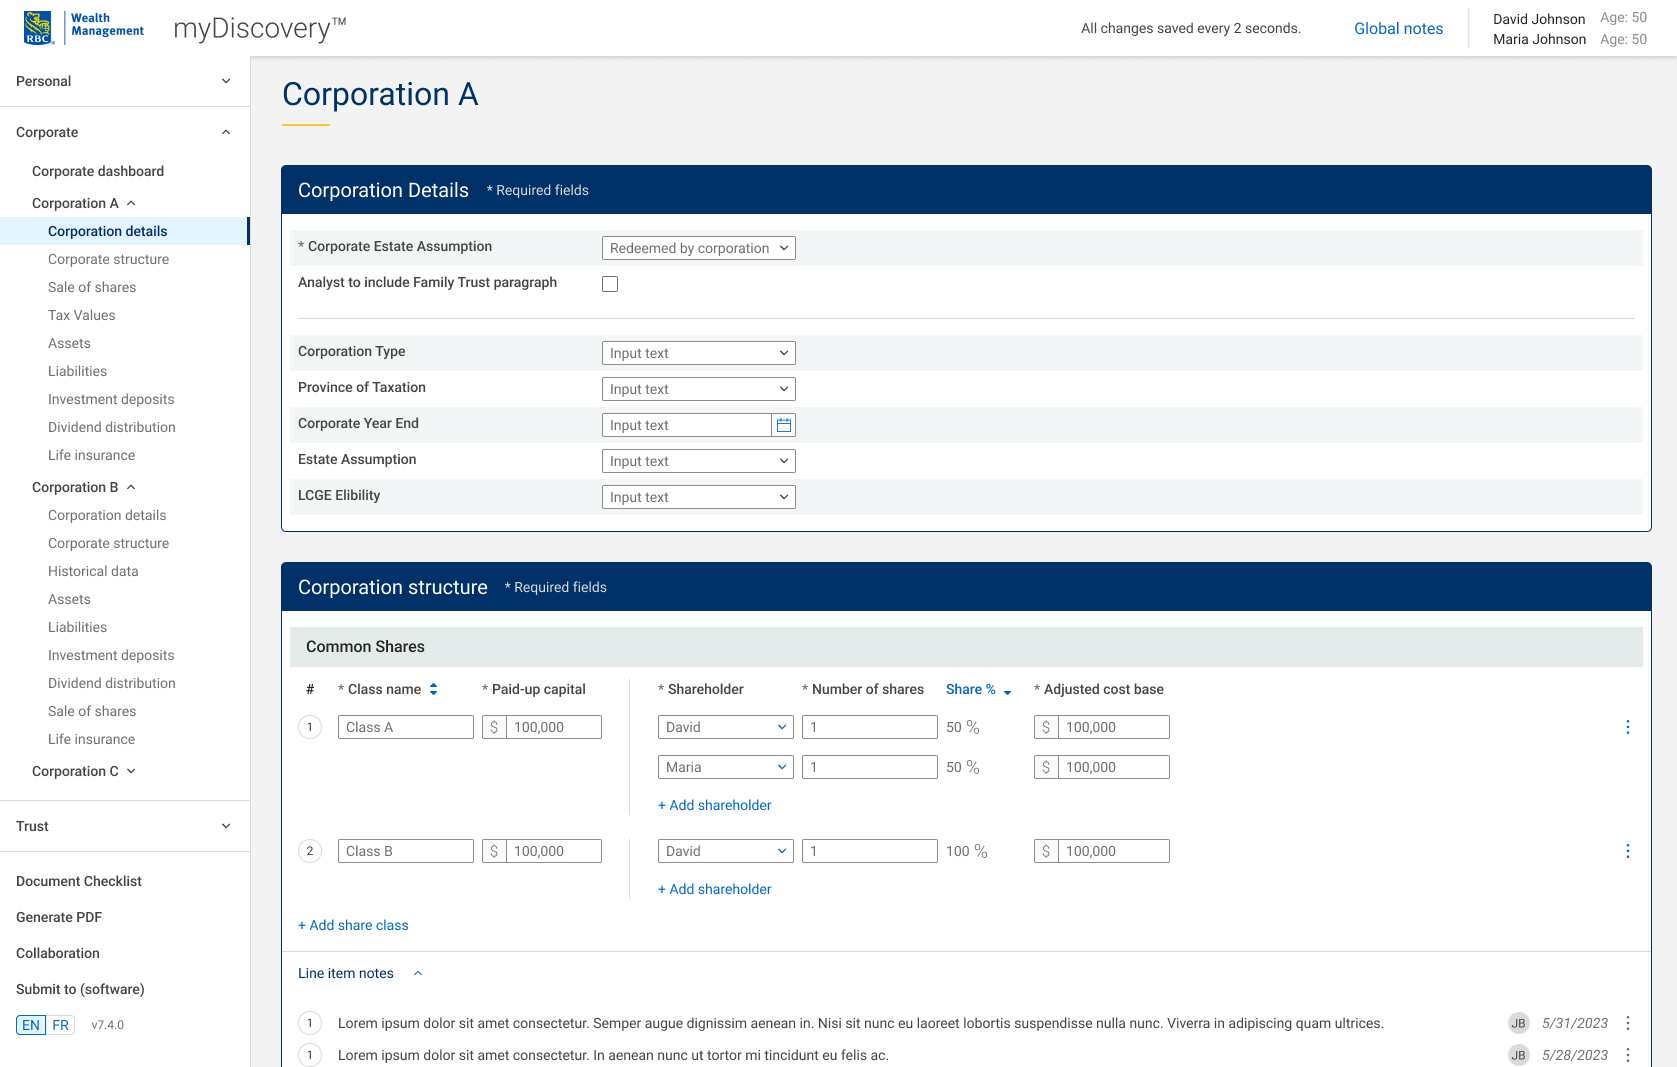Click the Corporate Year End date input
The width and height of the screenshot is (1677, 1067).
click(687, 425)
